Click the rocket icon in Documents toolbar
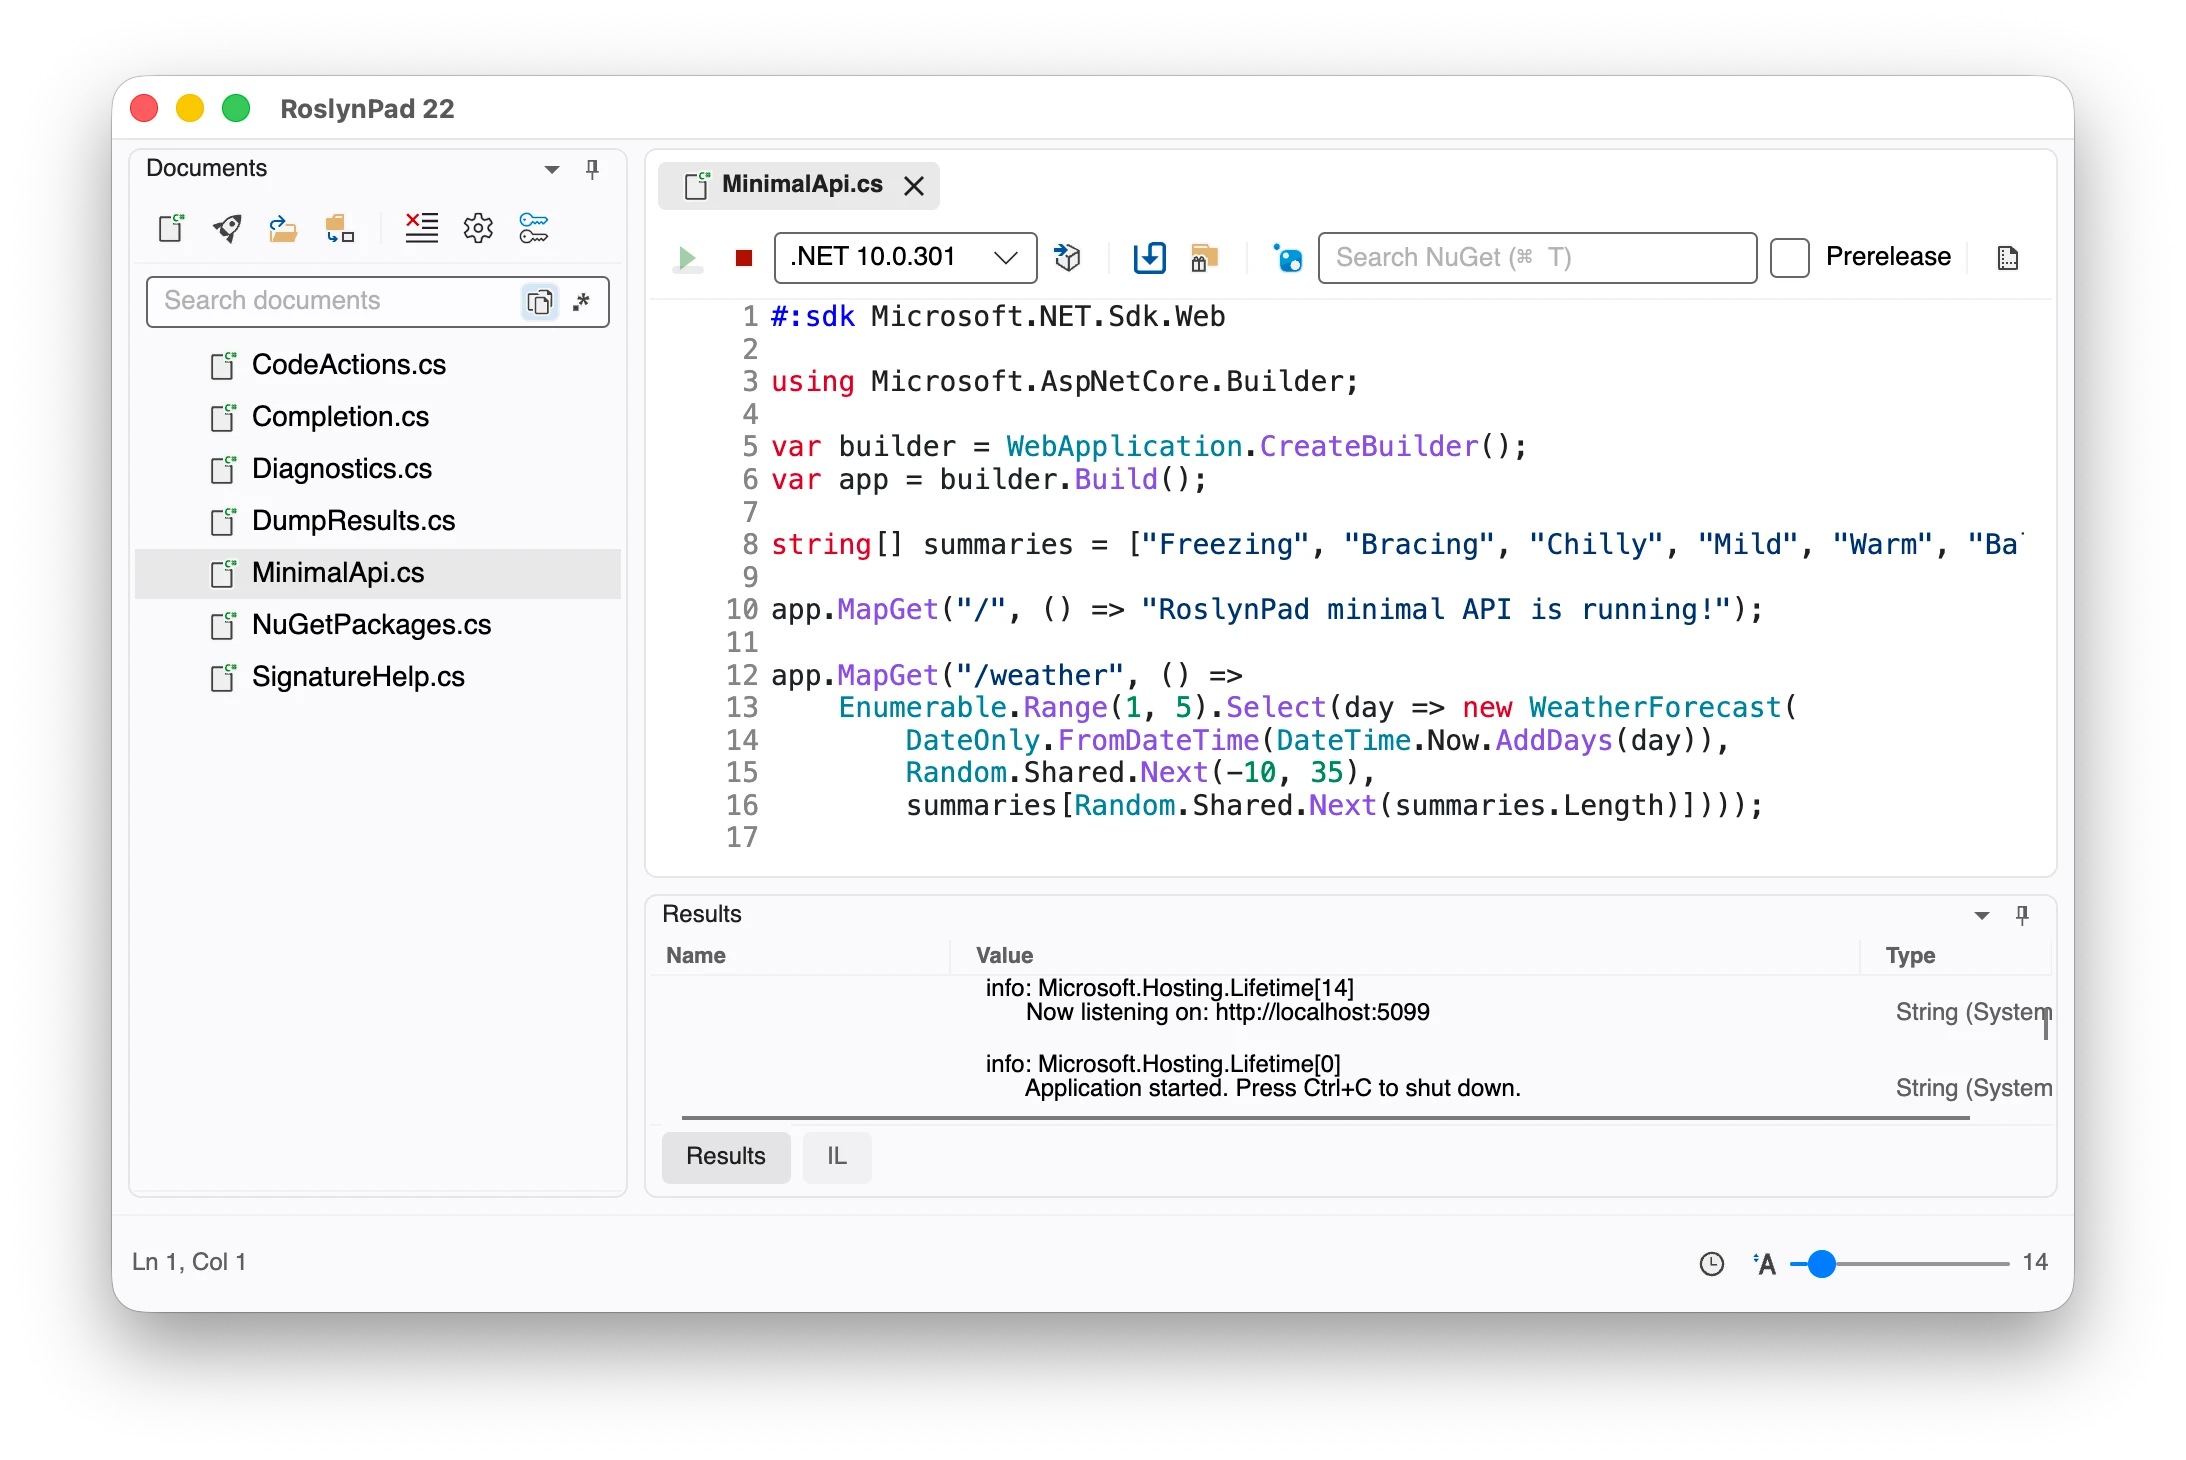 pyautogui.click(x=227, y=228)
